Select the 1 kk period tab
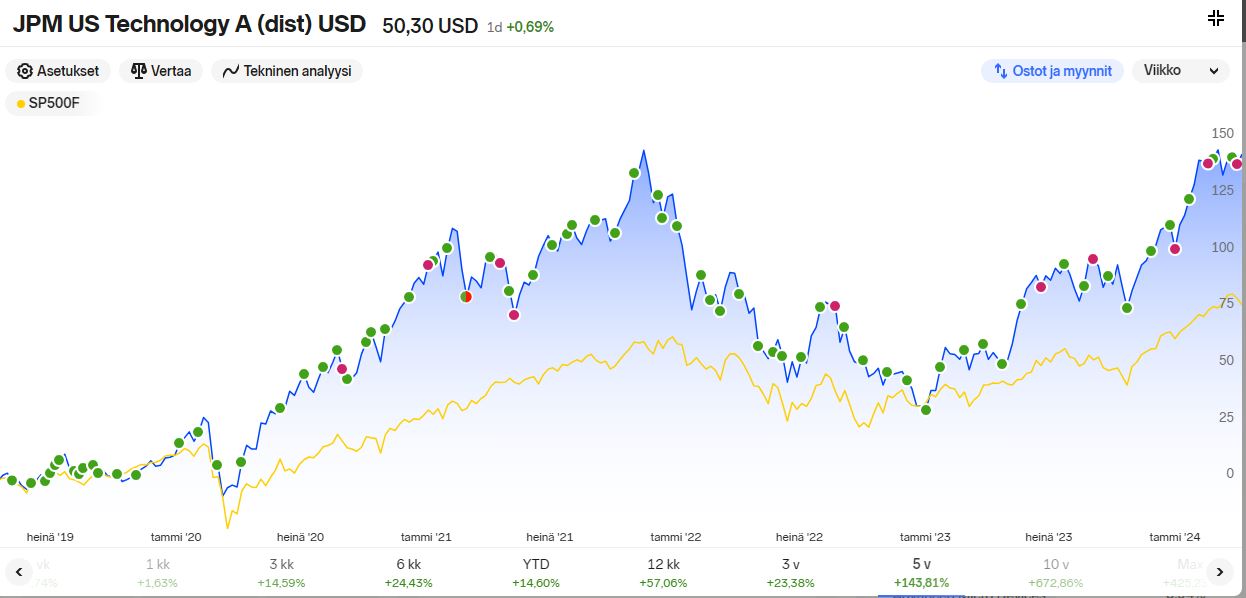This screenshot has height=598, width=1246. click(x=158, y=572)
